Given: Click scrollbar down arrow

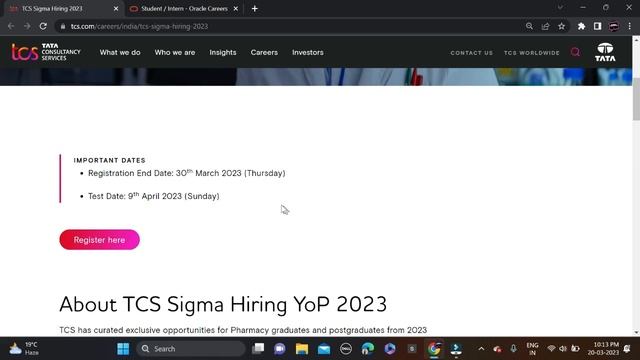Looking at the screenshot, I should (x=636, y=333).
